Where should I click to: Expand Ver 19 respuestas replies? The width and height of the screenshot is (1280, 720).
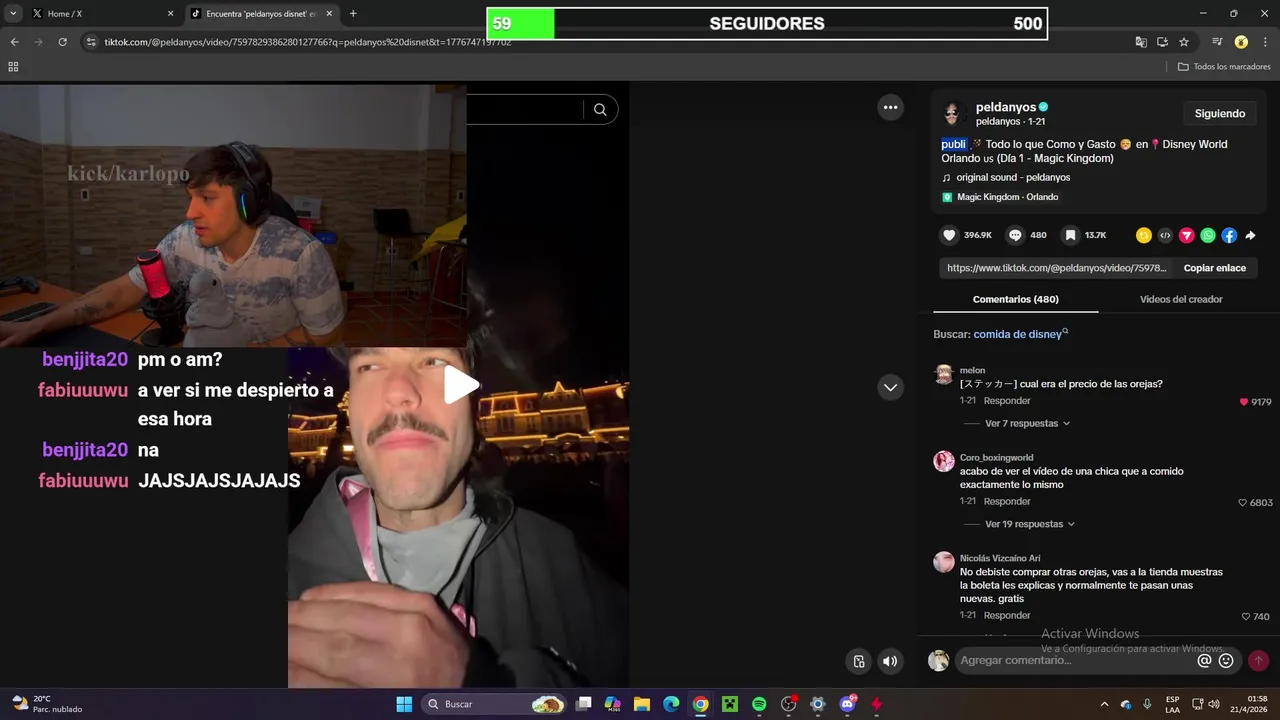1030,524
